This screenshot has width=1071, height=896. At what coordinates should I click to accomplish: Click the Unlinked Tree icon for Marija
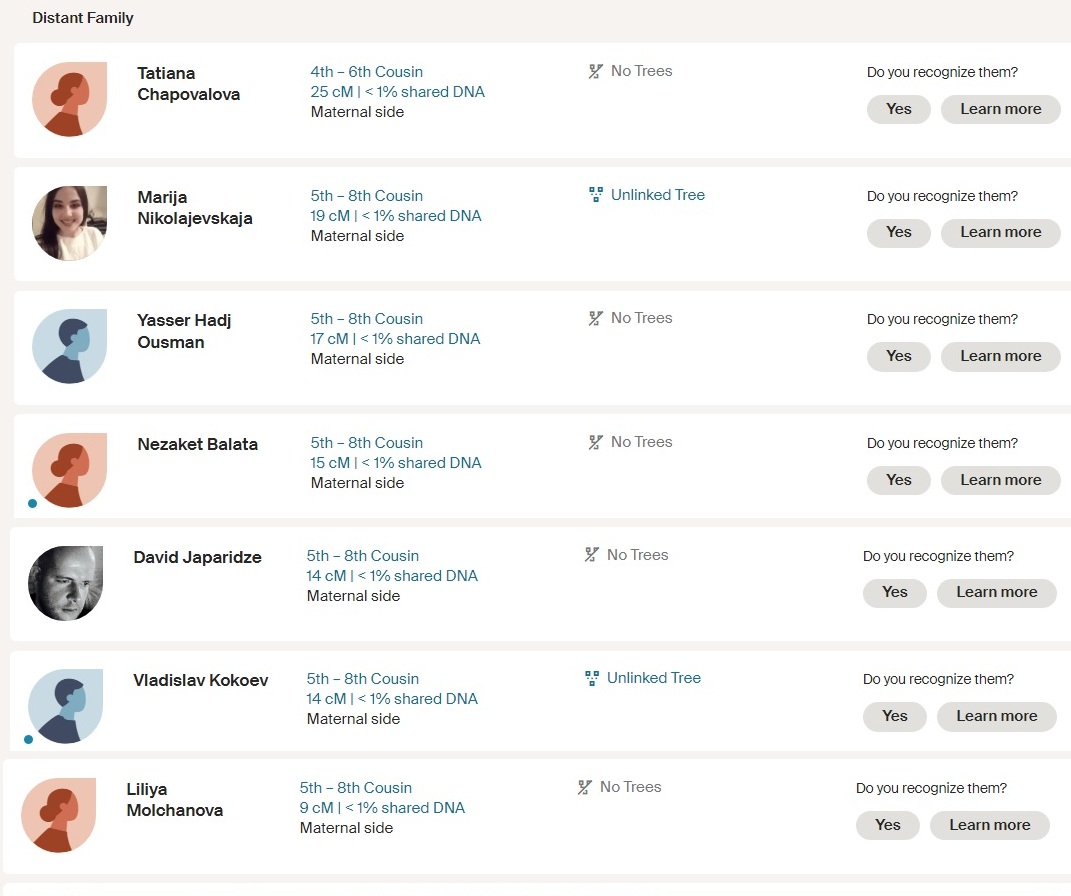pyautogui.click(x=597, y=195)
